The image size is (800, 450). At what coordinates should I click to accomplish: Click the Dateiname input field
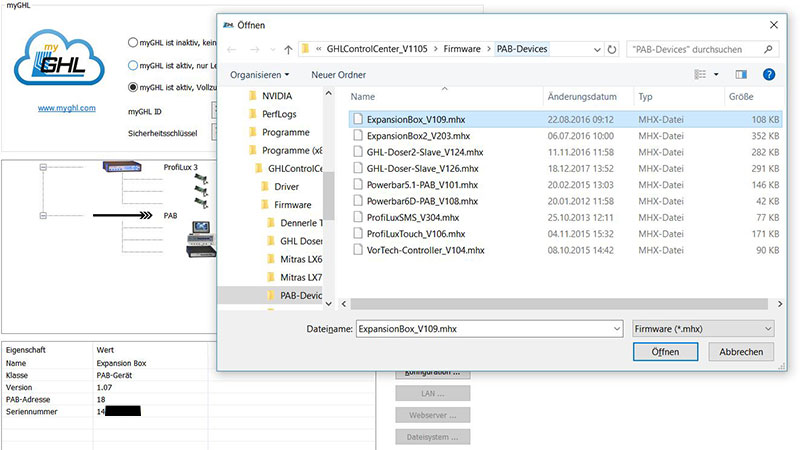pyautogui.click(x=484, y=329)
